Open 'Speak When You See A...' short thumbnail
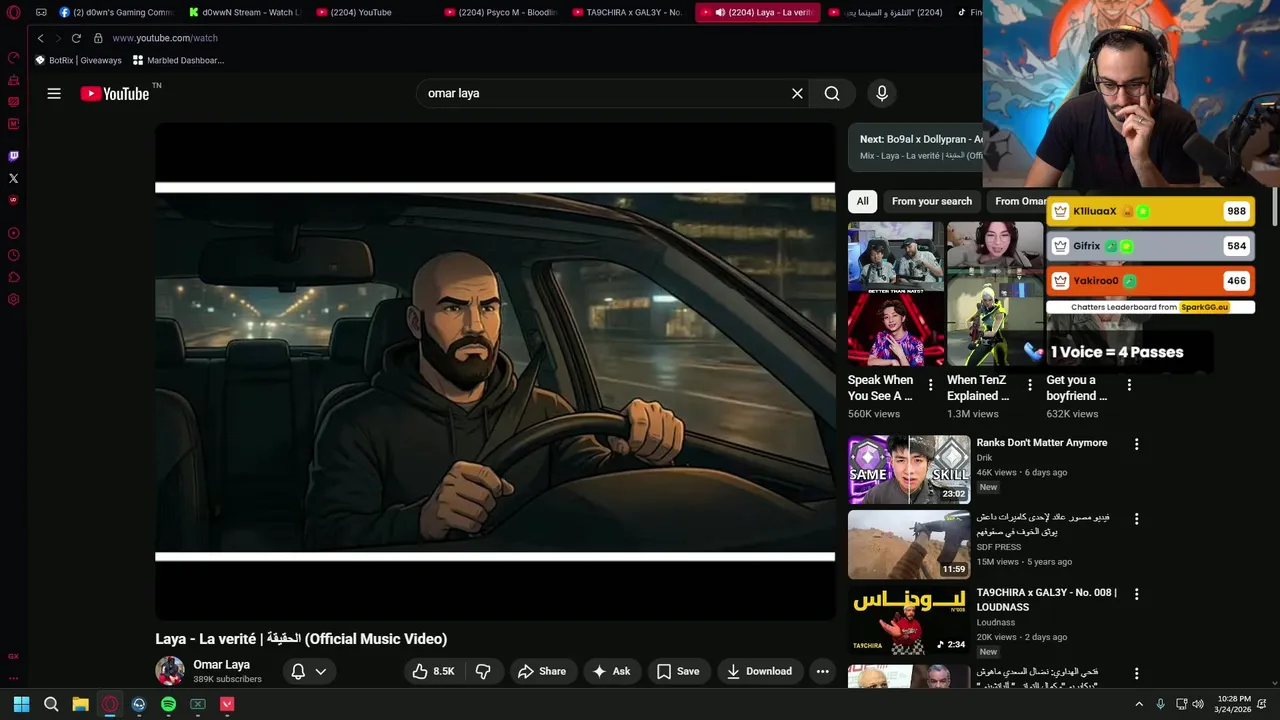Screen dimensions: 1280x720 (x=896, y=294)
